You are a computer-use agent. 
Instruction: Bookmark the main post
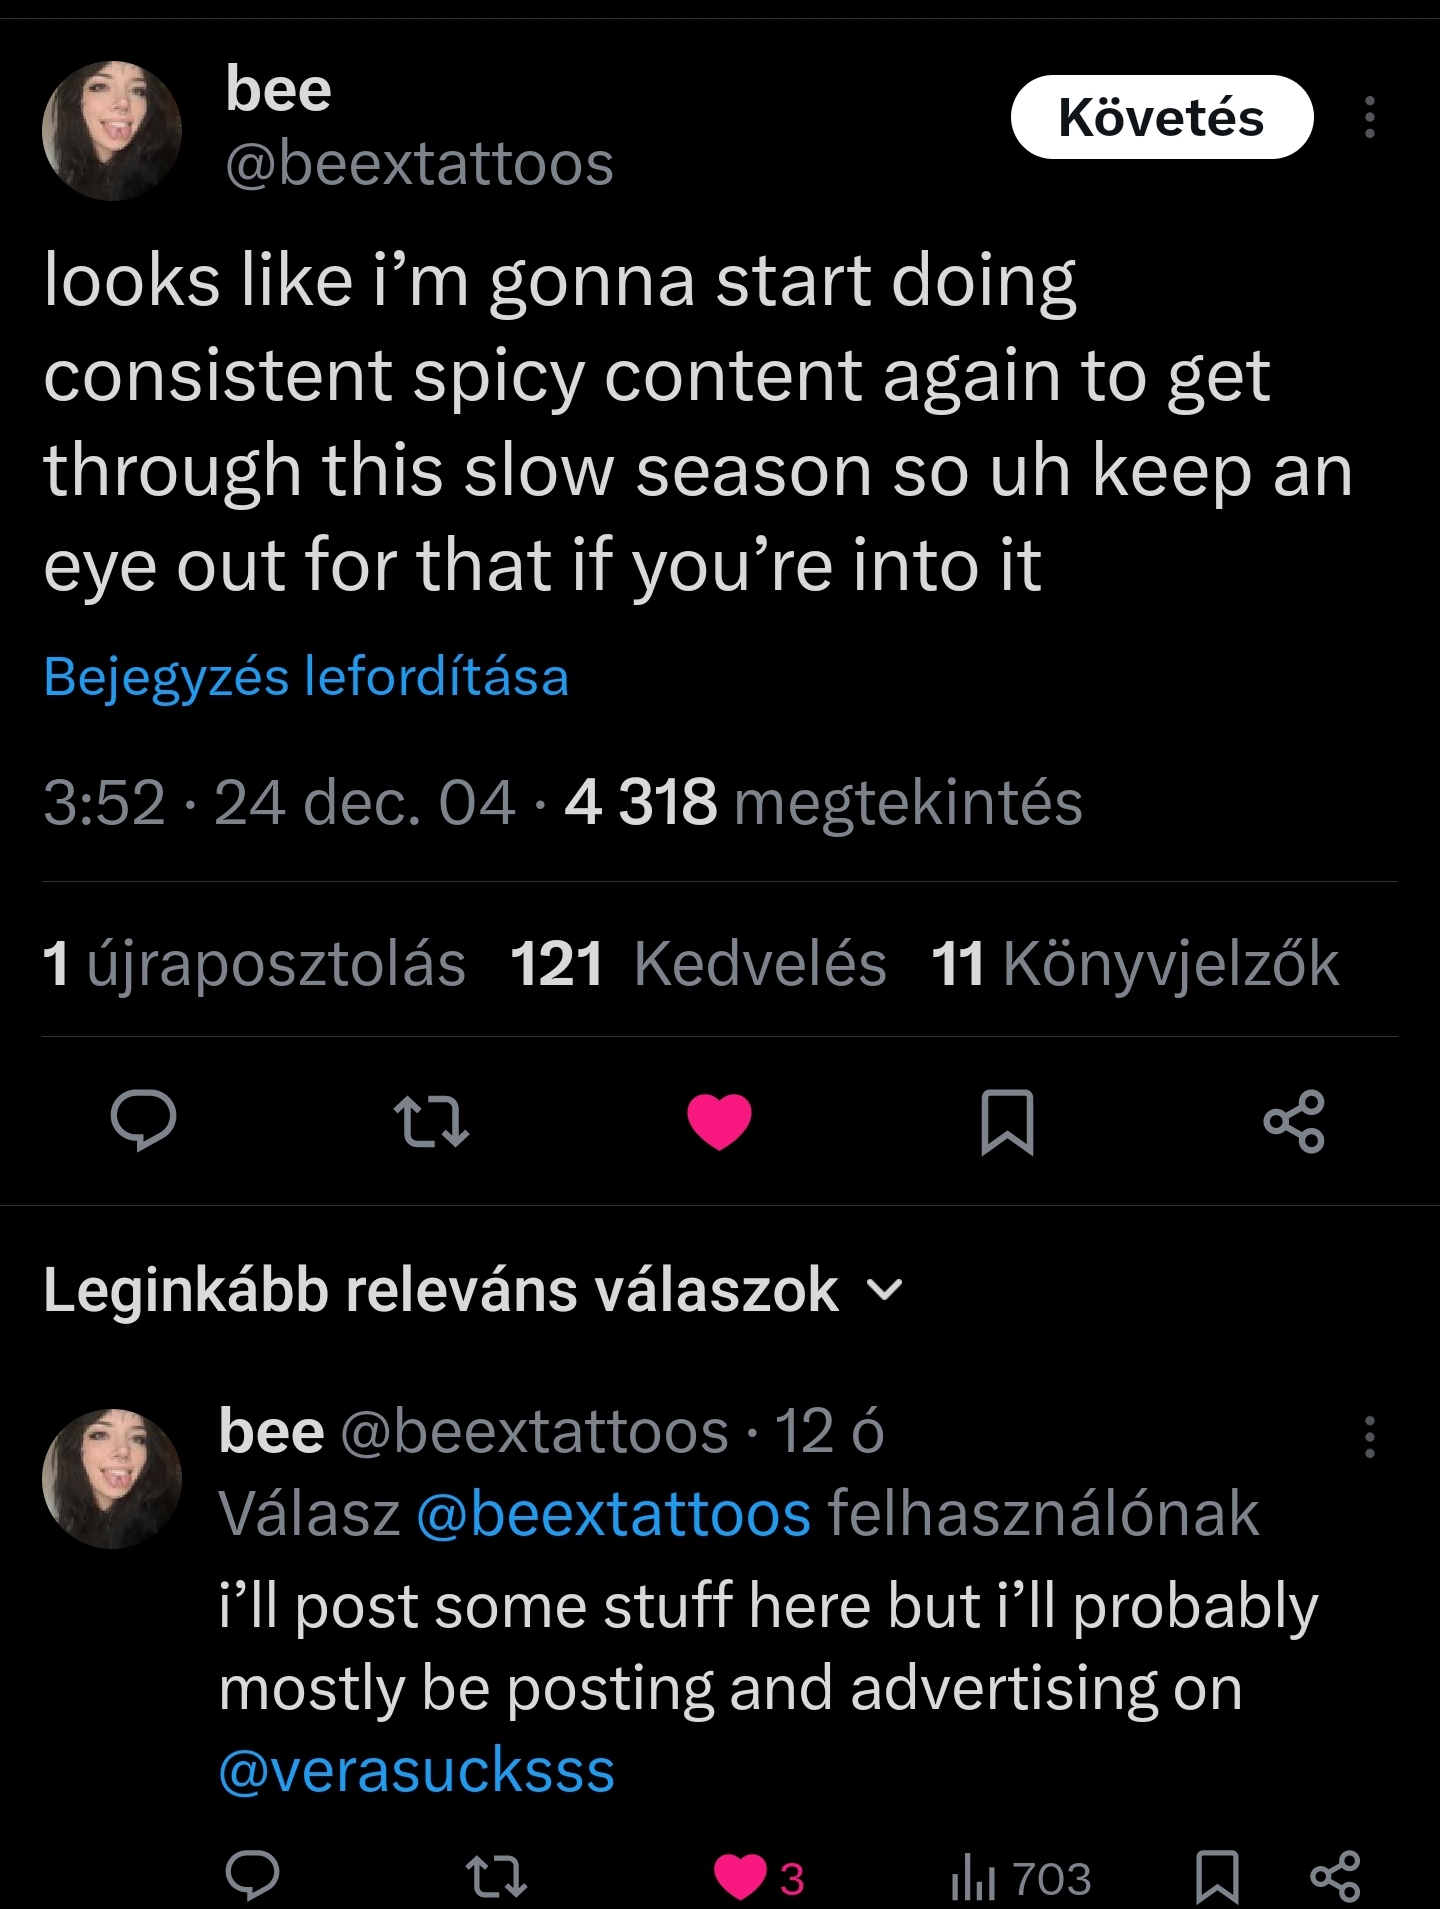(x=1007, y=1121)
